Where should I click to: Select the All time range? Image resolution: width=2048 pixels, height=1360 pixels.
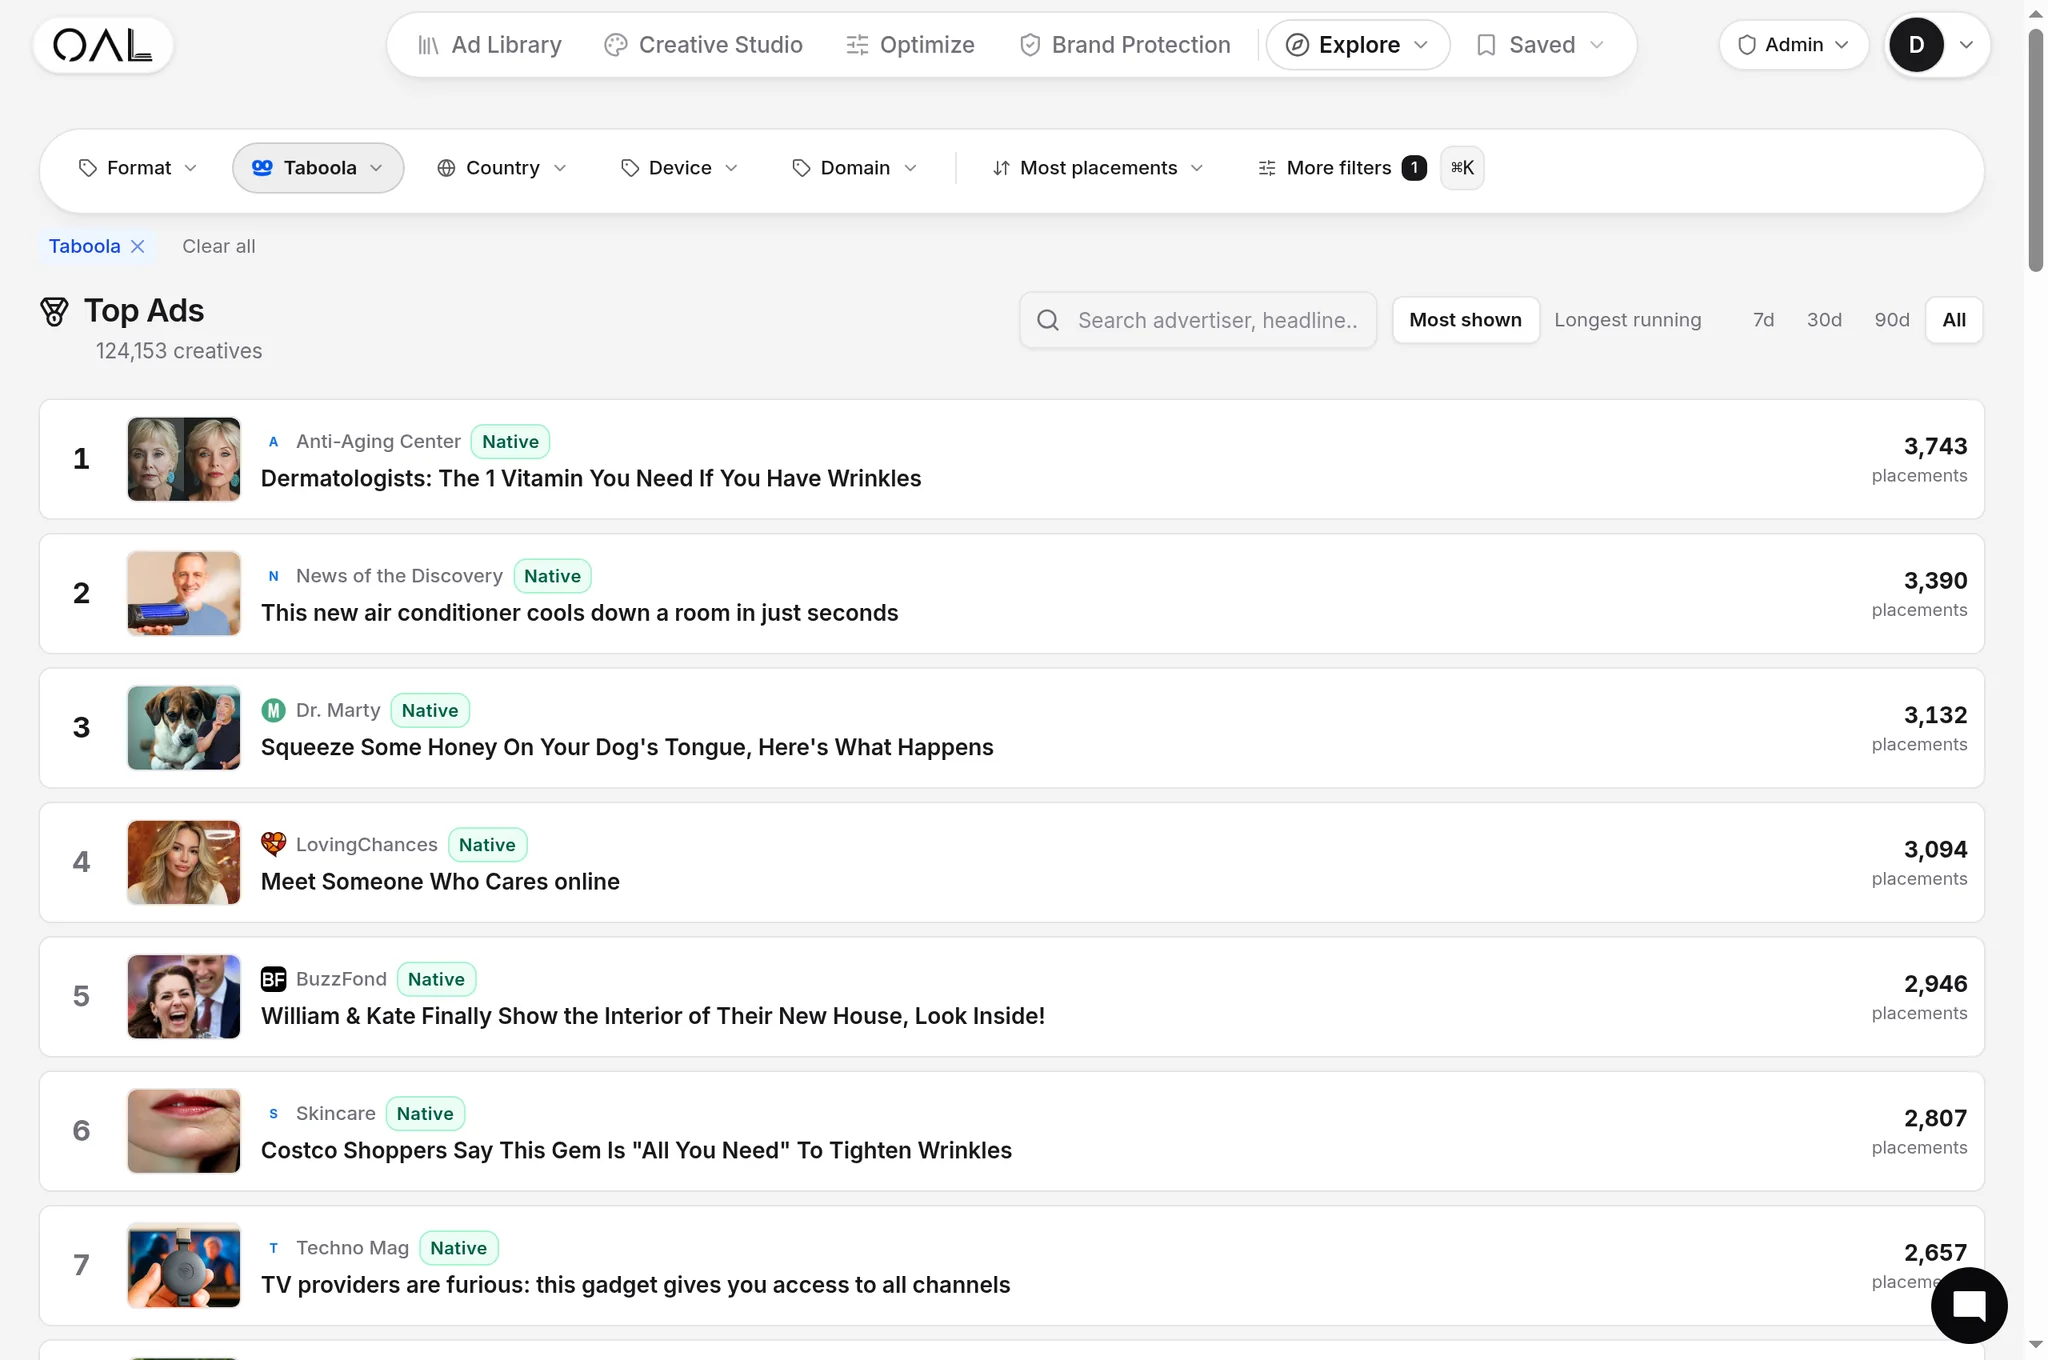pyautogui.click(x=1954, y=320)
